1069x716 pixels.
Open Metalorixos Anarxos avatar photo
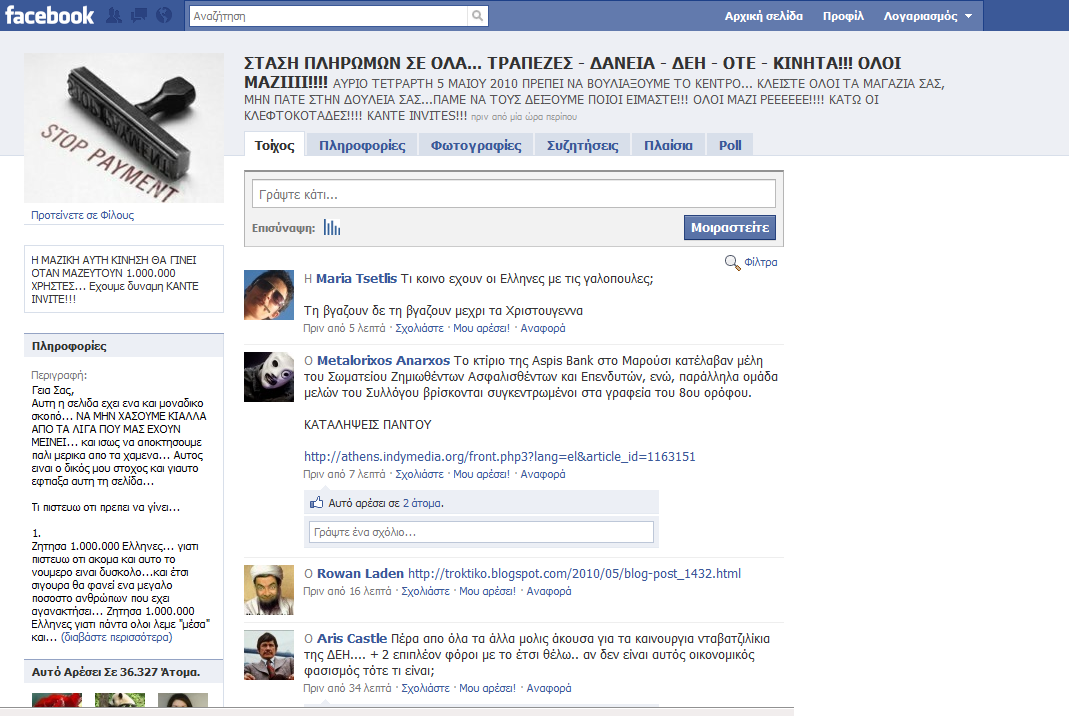coord(269,377)
